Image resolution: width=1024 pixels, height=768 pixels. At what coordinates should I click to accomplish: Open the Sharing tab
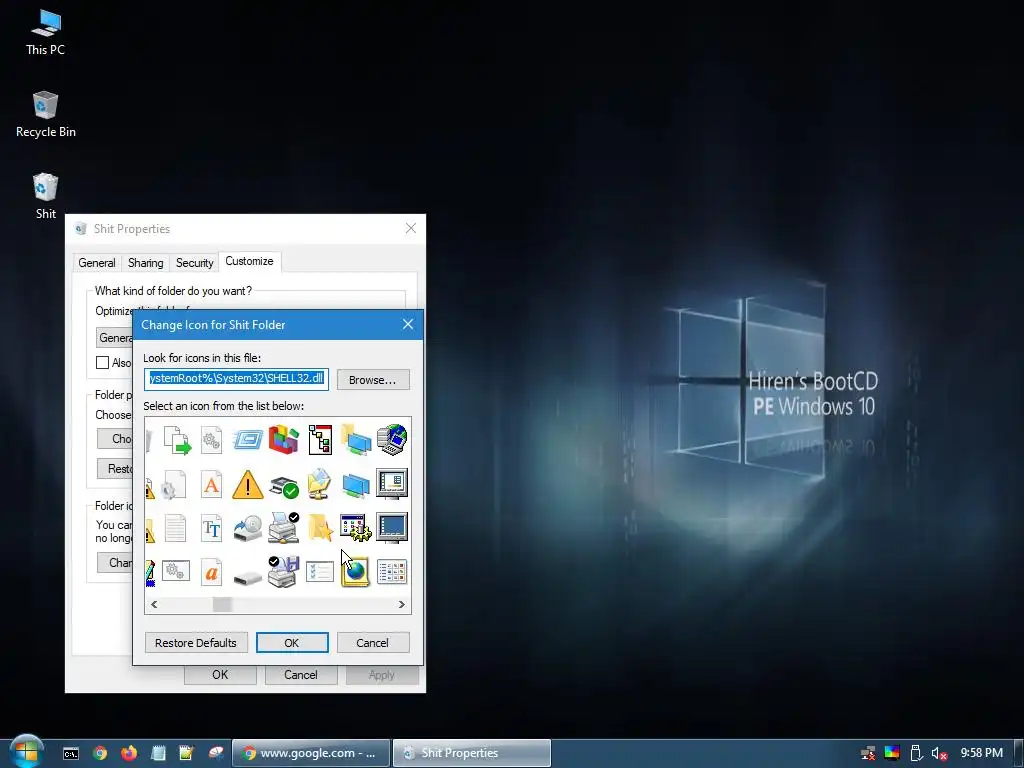coord(146,263)
